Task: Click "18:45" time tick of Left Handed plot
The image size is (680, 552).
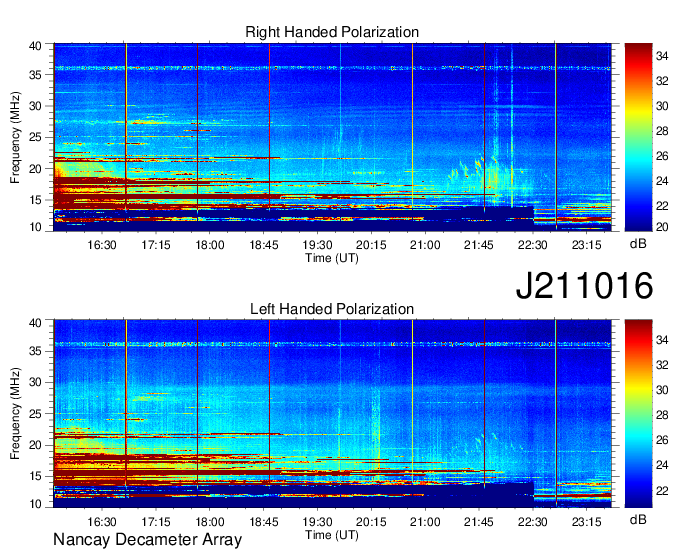Action: pos(264,522)
